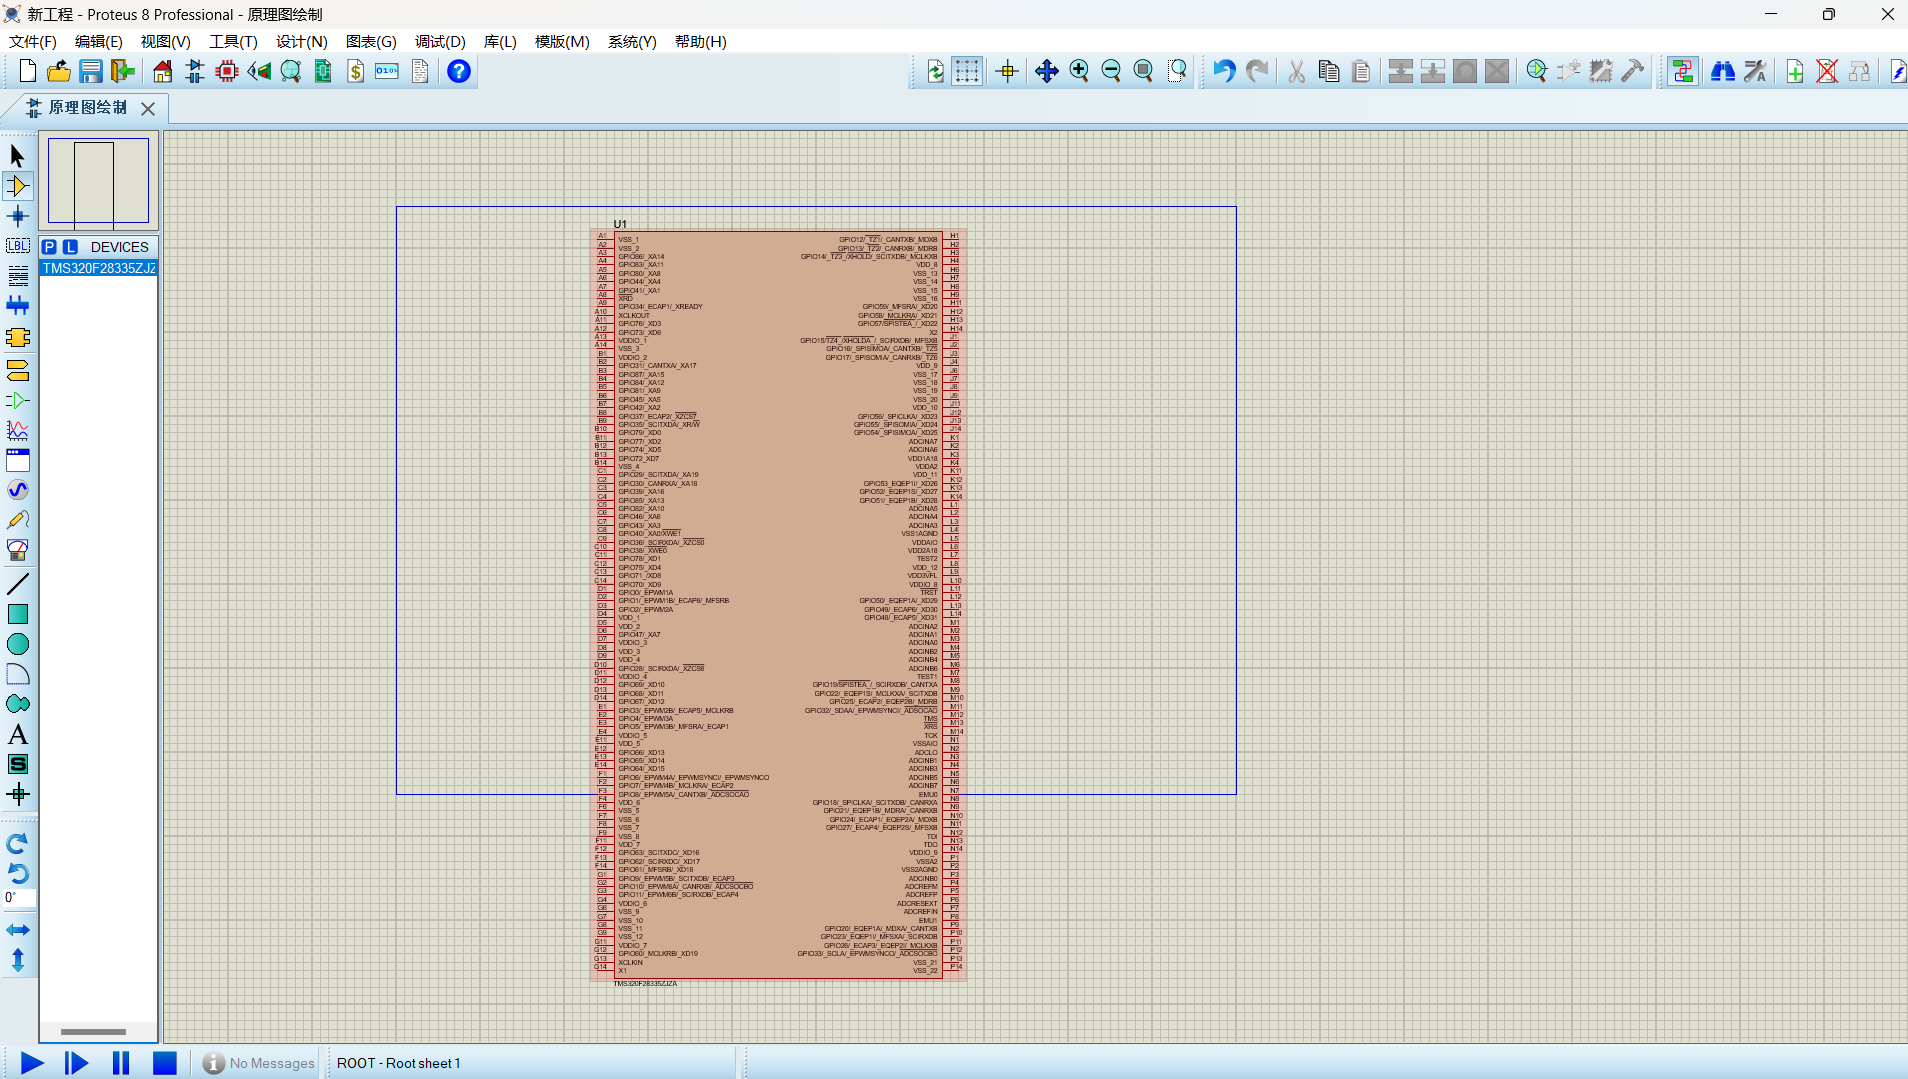Select the Device Pins mode tool
Viewport: 1908px width, 1079px height.
pos(17,400)
